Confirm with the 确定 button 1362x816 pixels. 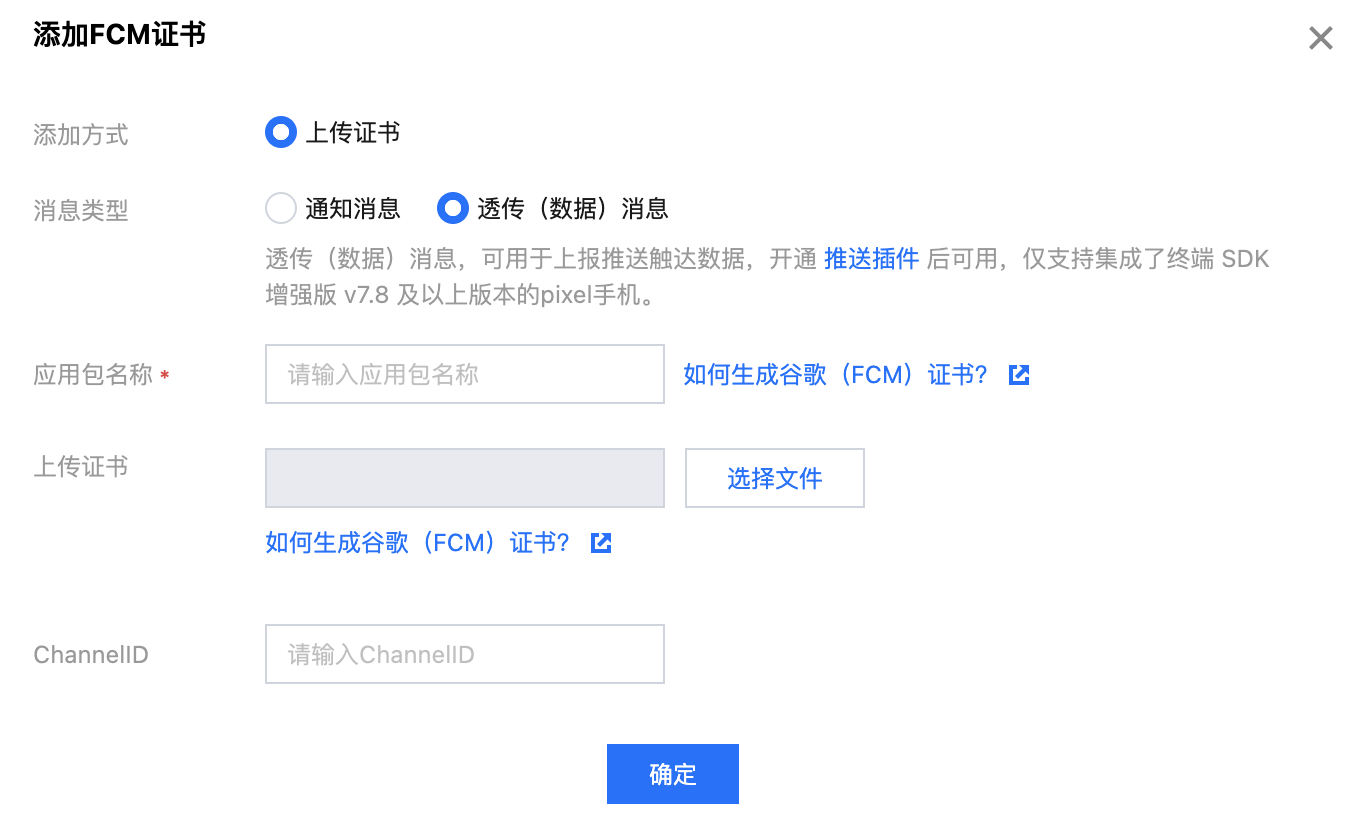click(x=672, y=774)
